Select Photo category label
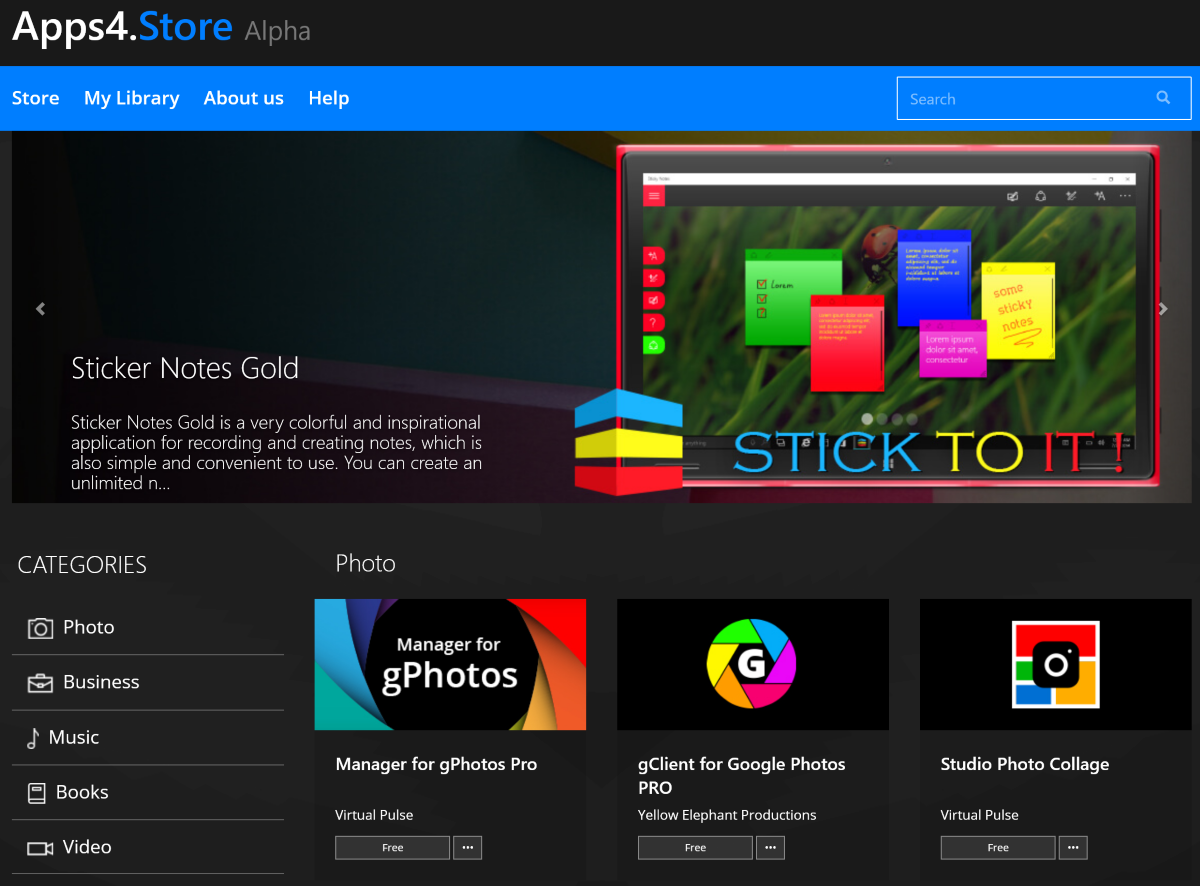 click(x=88, y=627)
